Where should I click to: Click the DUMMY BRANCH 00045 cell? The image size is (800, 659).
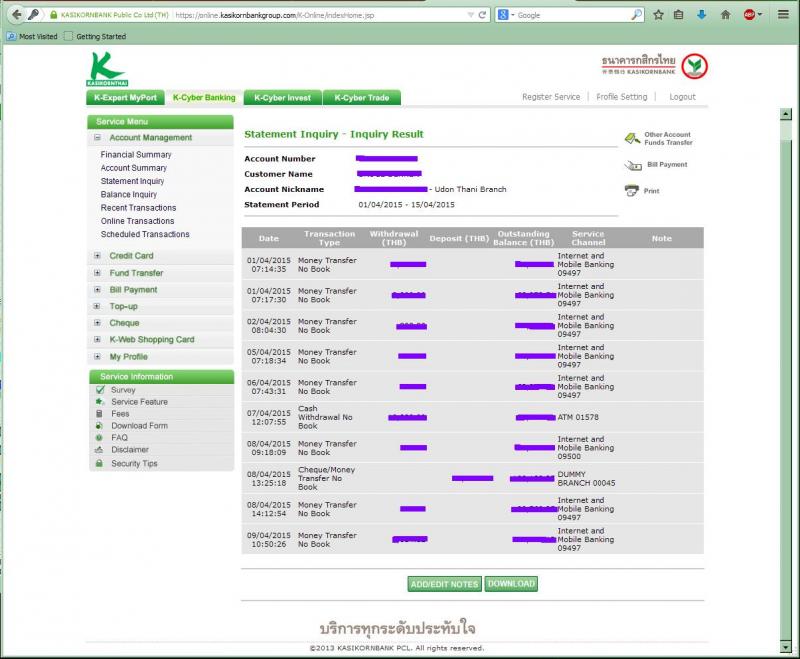pos(586,478)
